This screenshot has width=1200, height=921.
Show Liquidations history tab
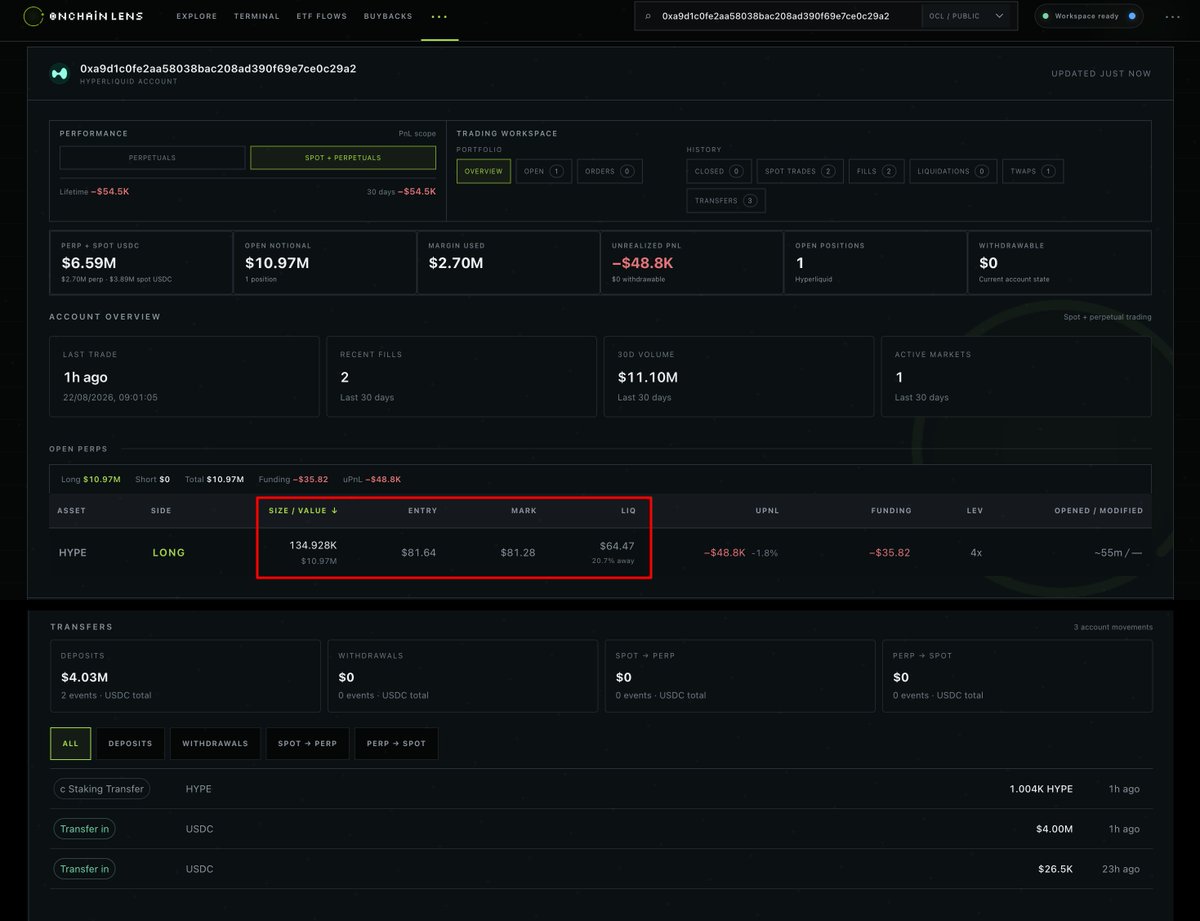click(953, 171)
